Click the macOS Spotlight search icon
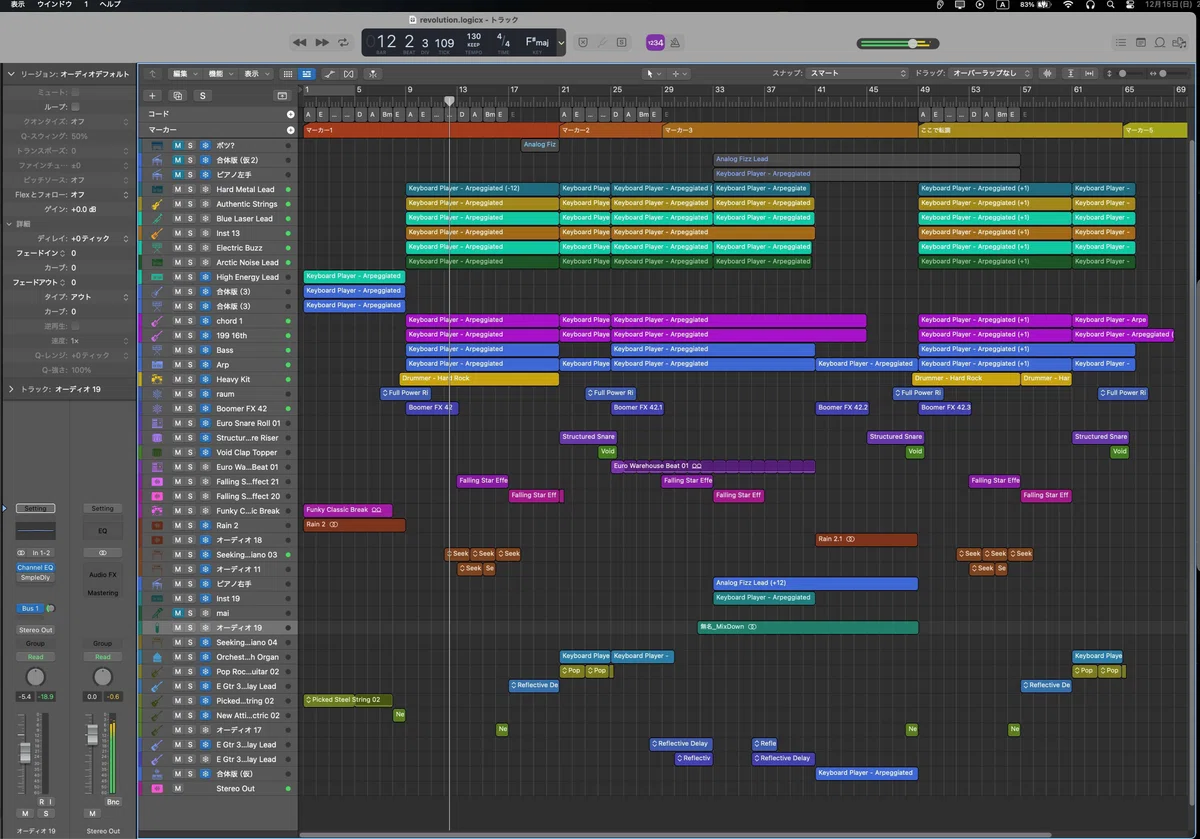This screenshot has width=1200, height=839. pyautogui.click(x=1110, y=5)
